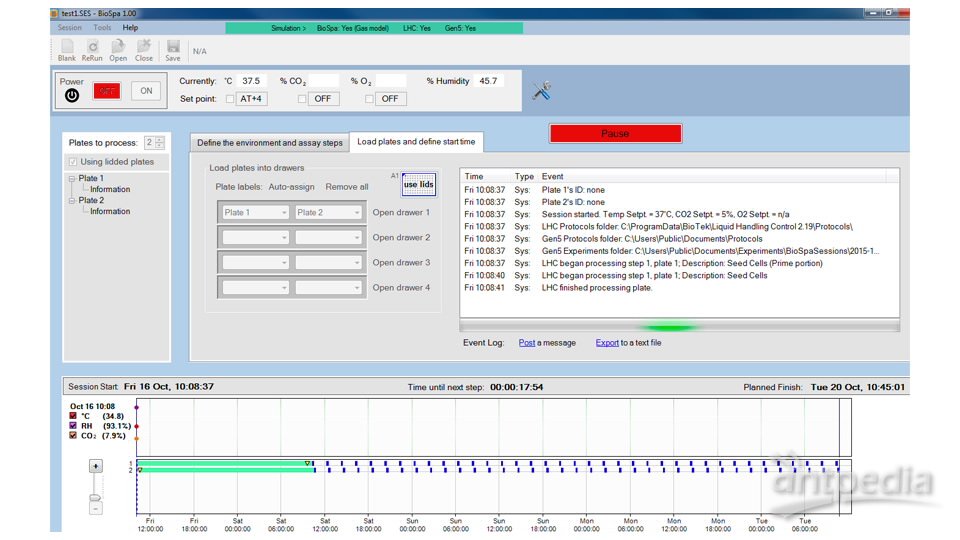
Task: Toggle the RH humidity graph checkbox
Action: 72,425
